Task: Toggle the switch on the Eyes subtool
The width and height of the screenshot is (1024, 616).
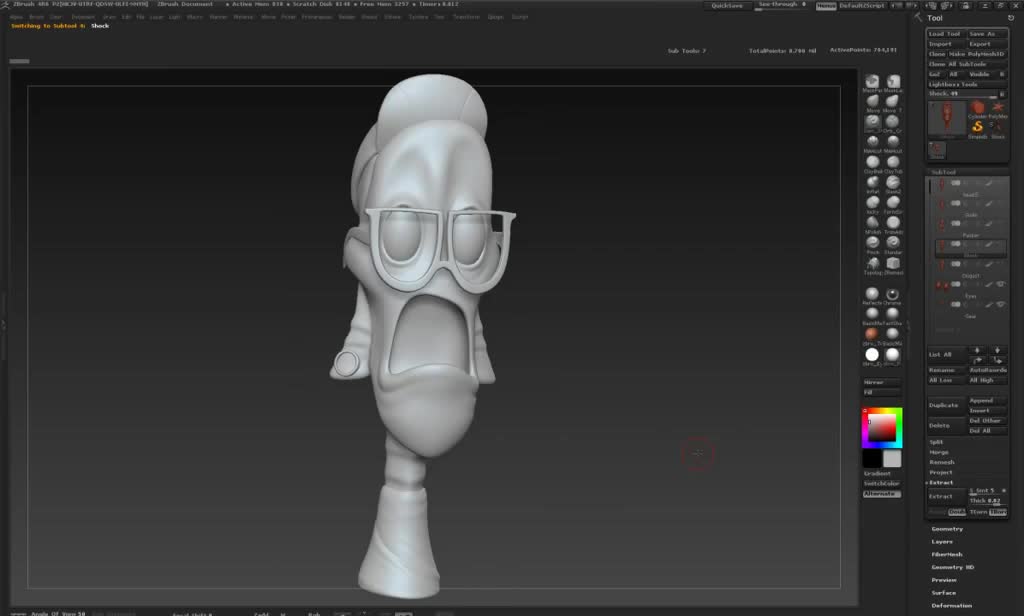Action: point(956,284)
